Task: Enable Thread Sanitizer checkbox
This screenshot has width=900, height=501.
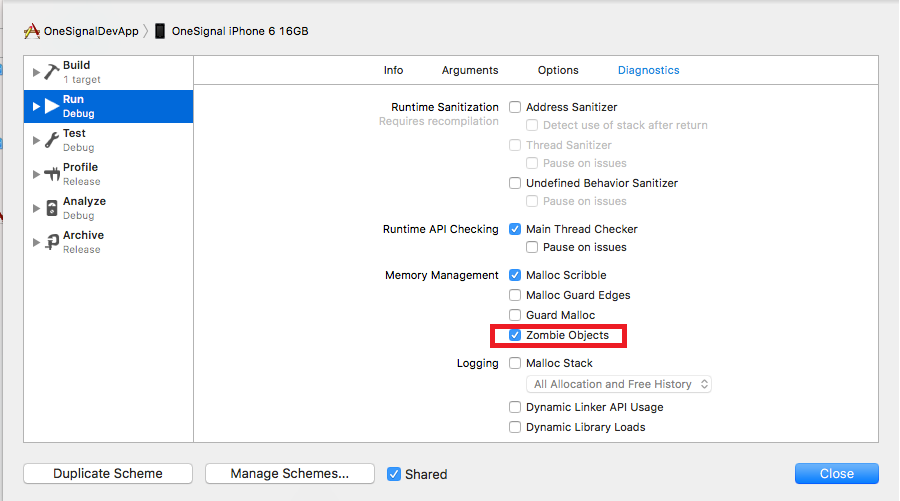Action: [x=515, y=145]
